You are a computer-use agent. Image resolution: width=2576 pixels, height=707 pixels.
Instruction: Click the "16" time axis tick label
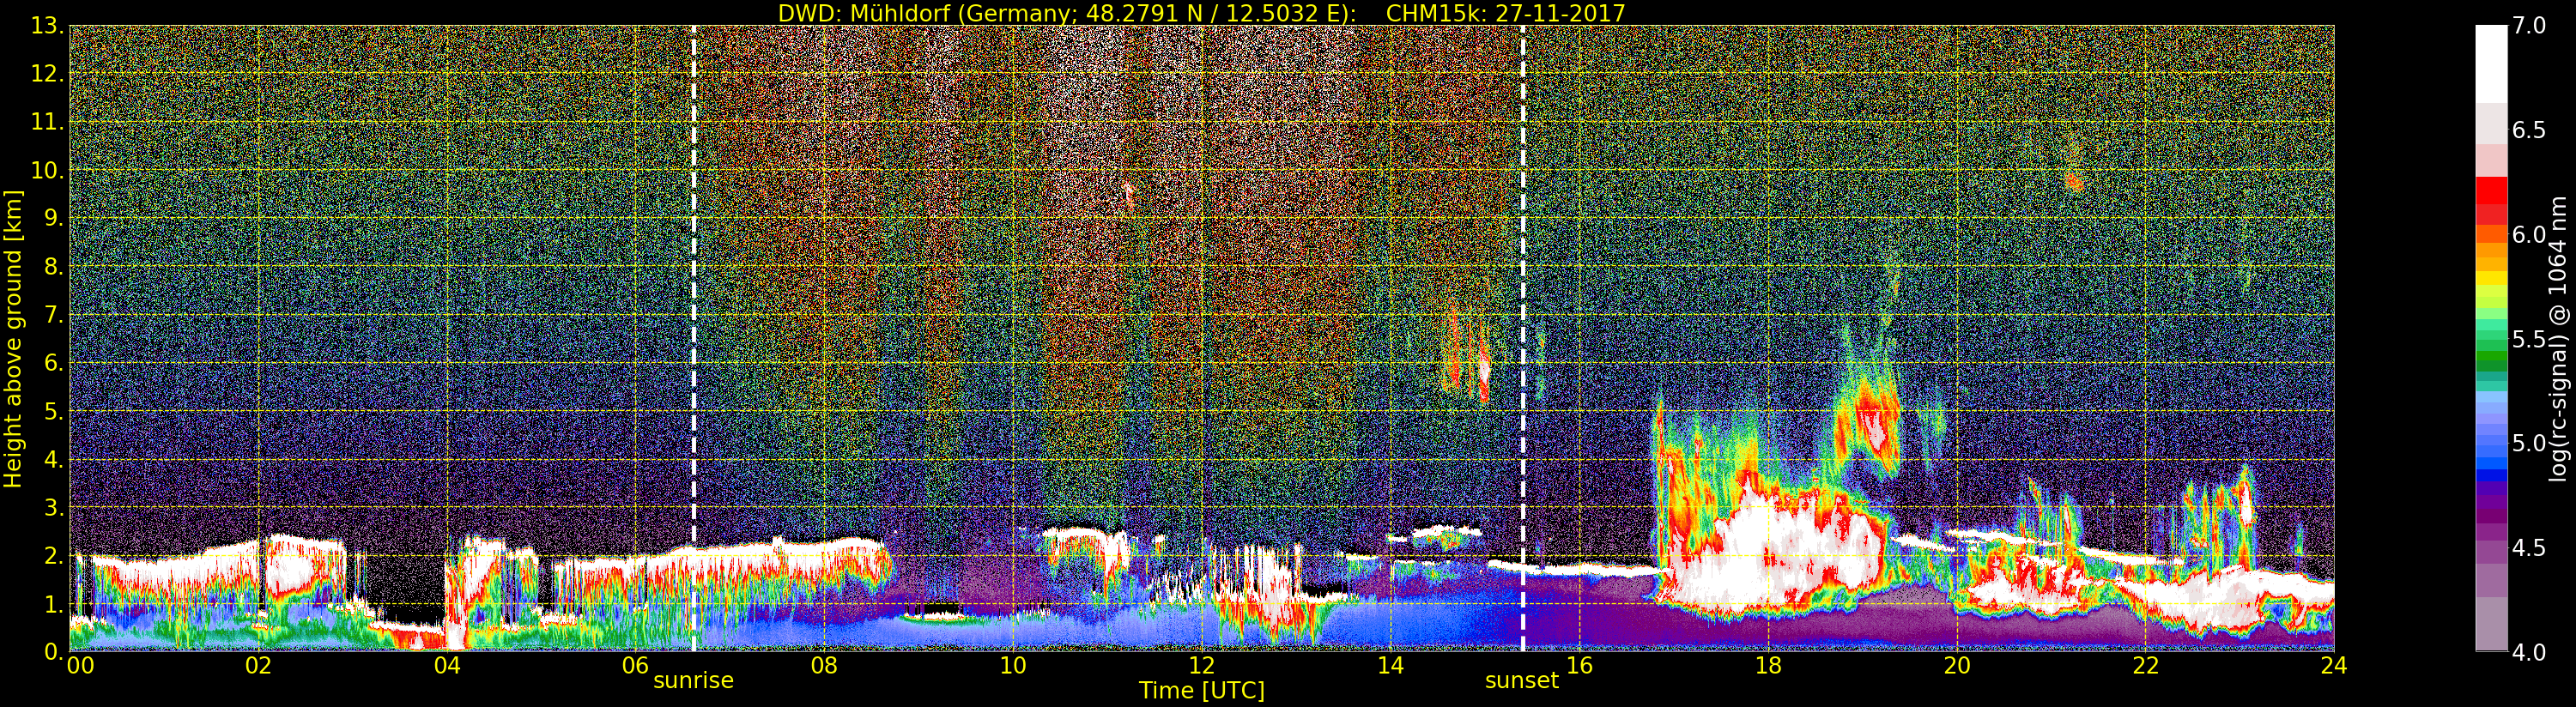point(1579,665)
